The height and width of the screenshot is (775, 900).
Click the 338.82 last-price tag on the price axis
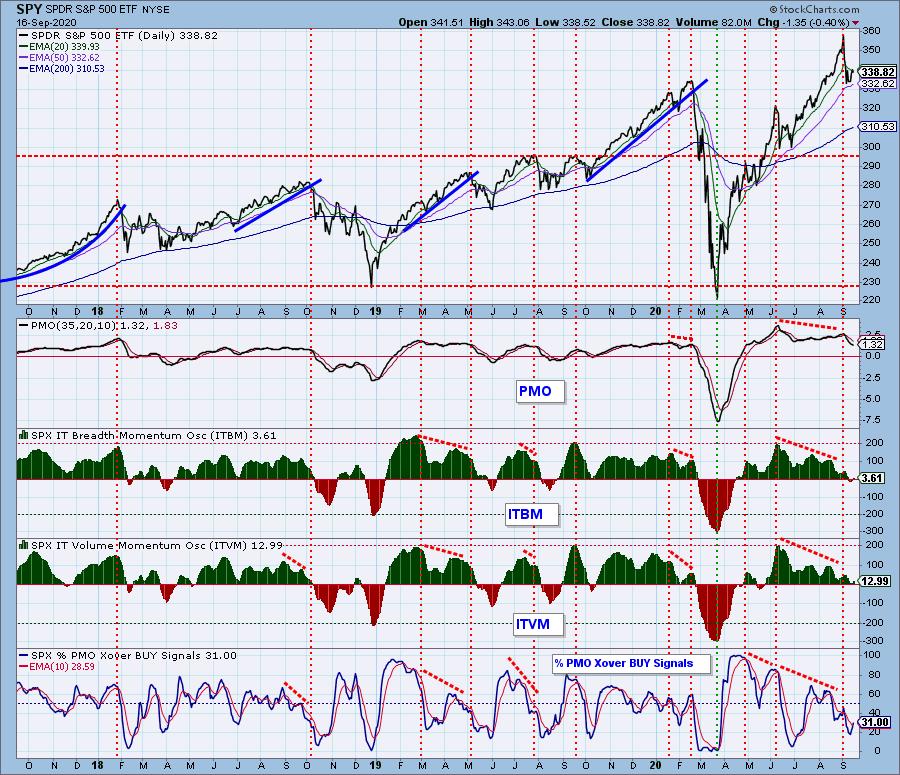click(878, 72)
